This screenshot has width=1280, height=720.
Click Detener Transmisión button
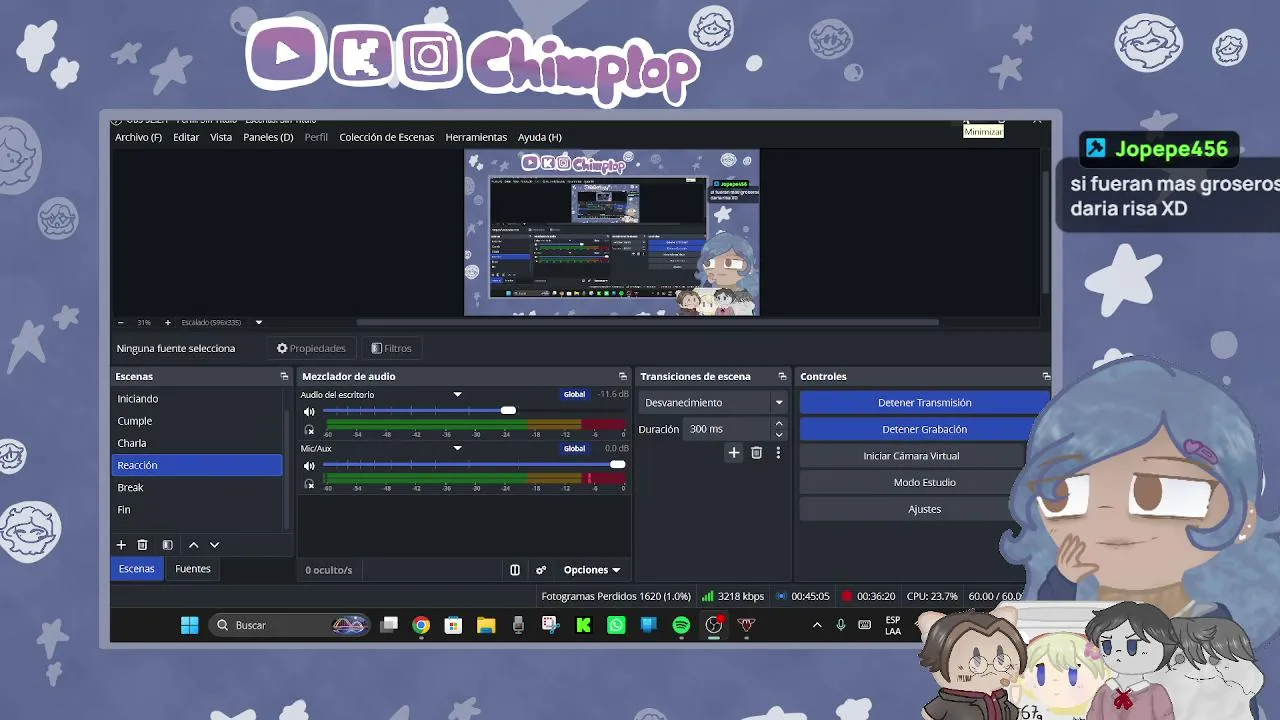(x=924, y=403)
